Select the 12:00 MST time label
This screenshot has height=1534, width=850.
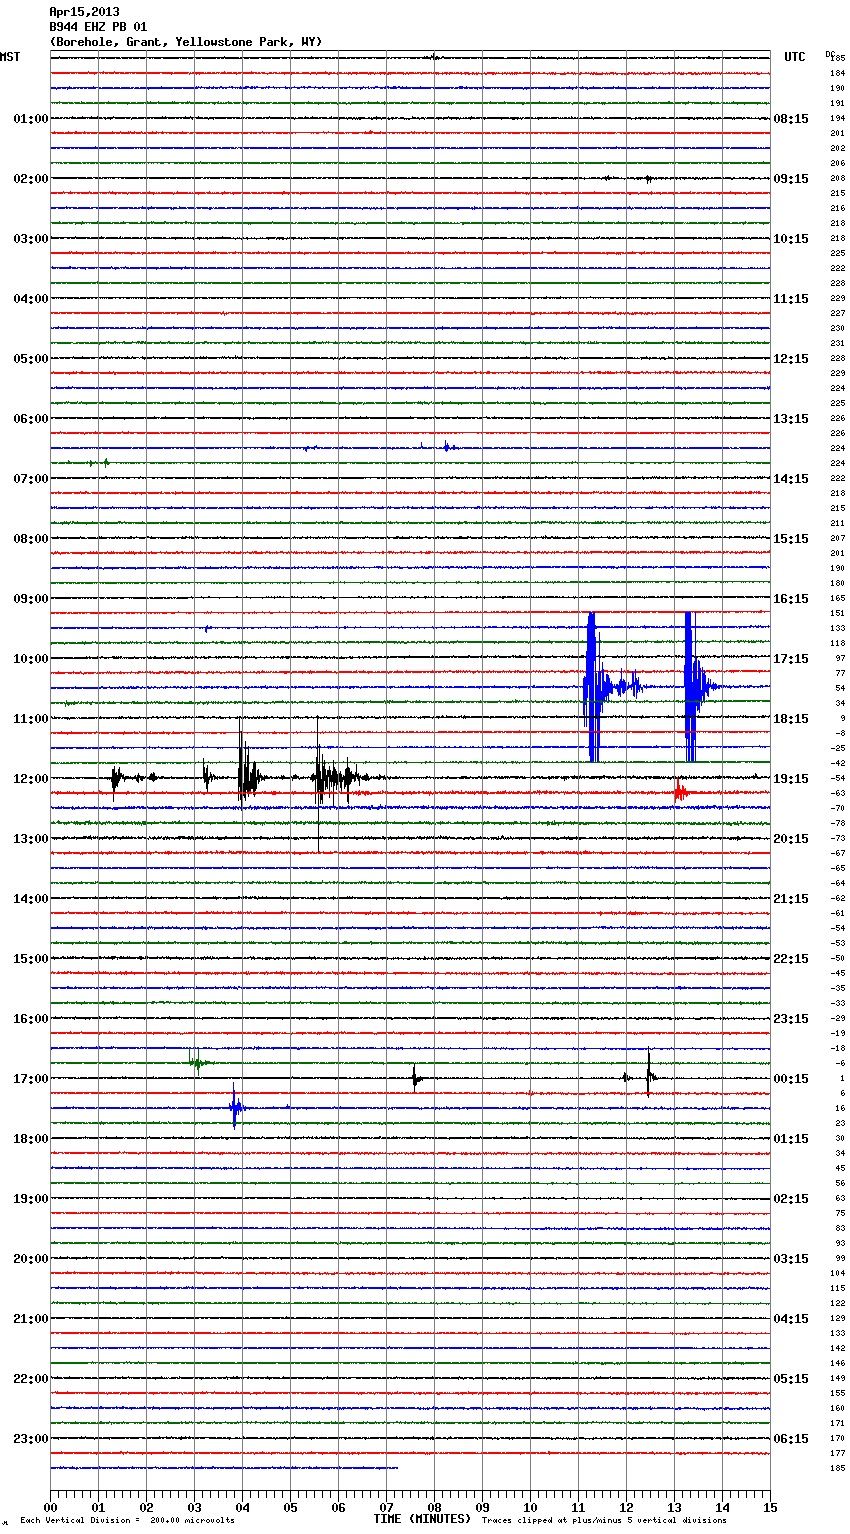[30, 779]
